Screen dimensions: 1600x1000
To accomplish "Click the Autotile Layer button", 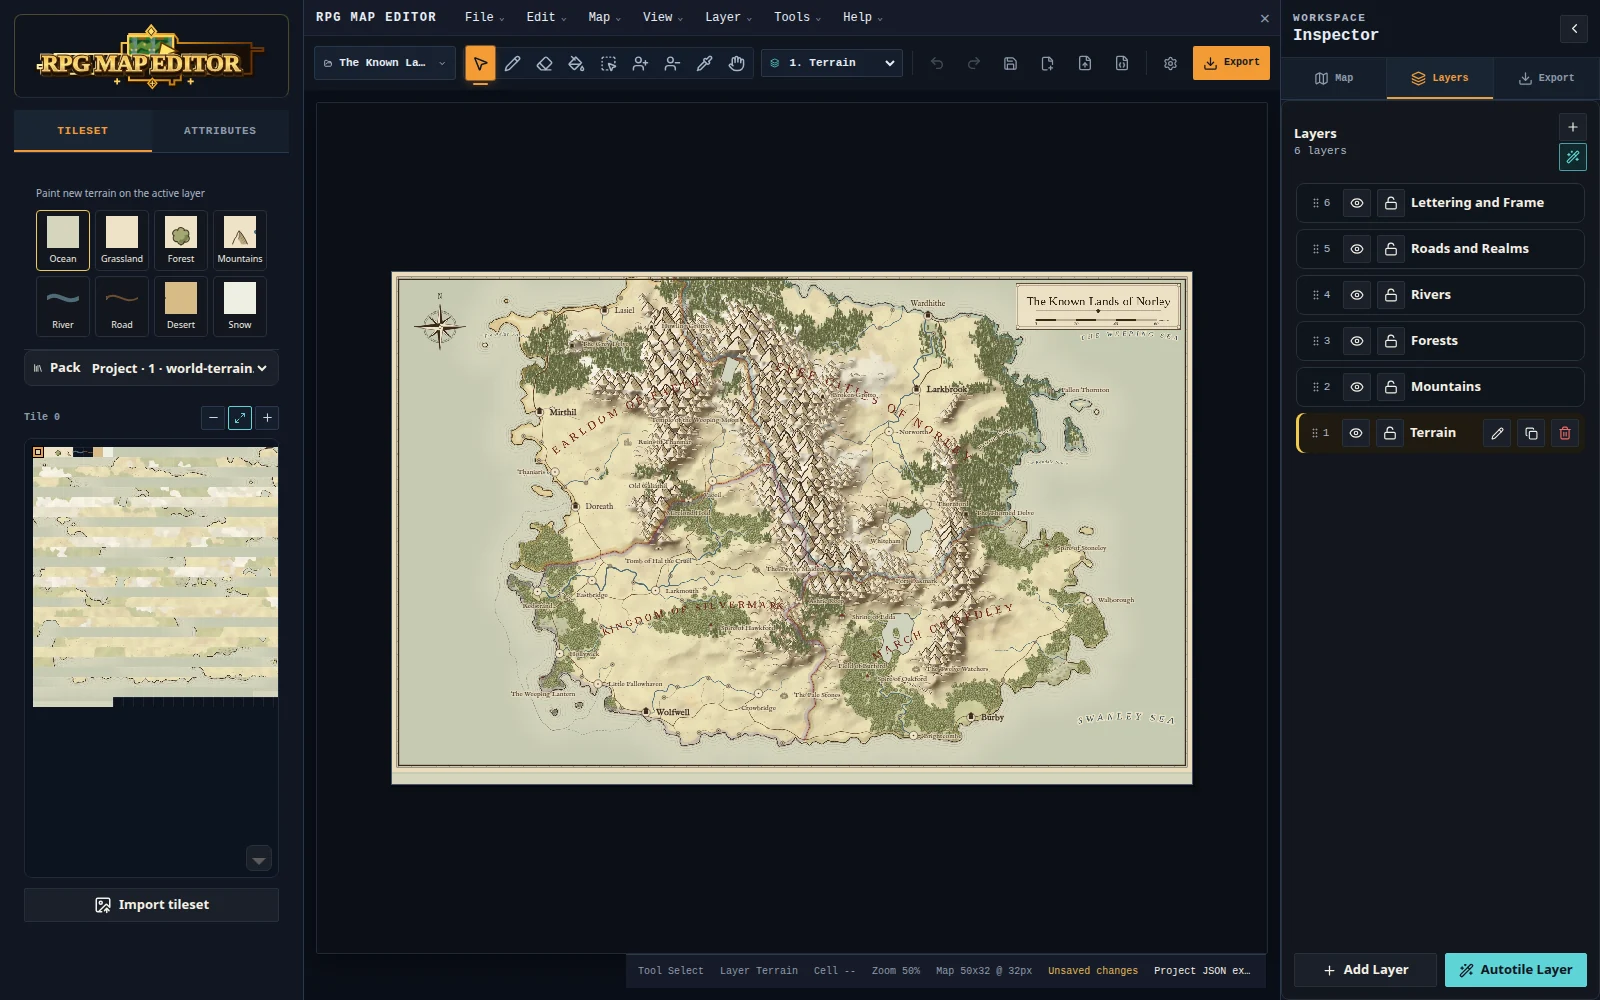I will [1515, 970].
